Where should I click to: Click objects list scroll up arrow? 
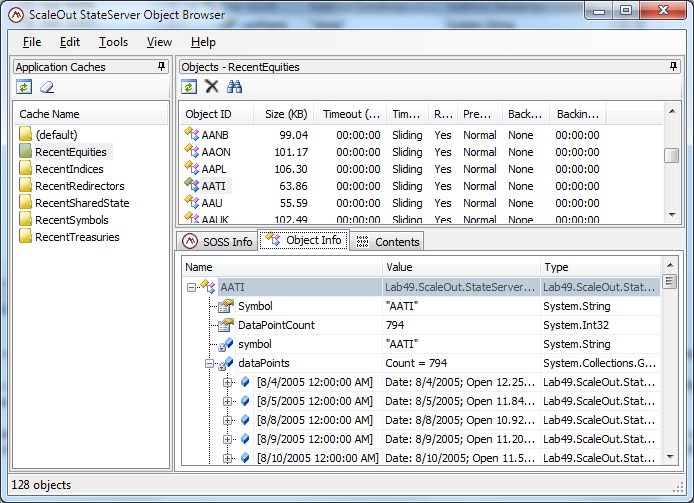(672, 111)
